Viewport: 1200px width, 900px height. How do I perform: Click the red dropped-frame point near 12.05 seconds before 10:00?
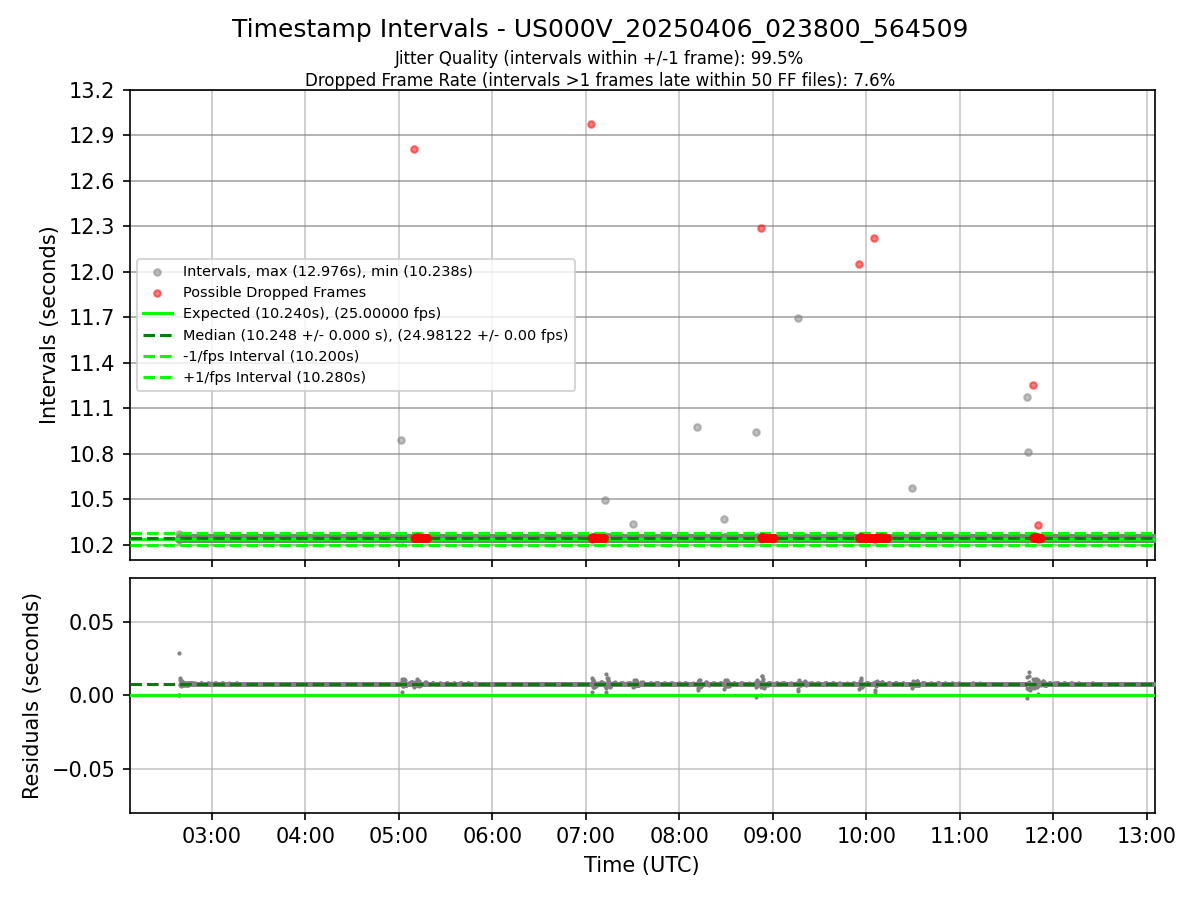click(859, 264)
